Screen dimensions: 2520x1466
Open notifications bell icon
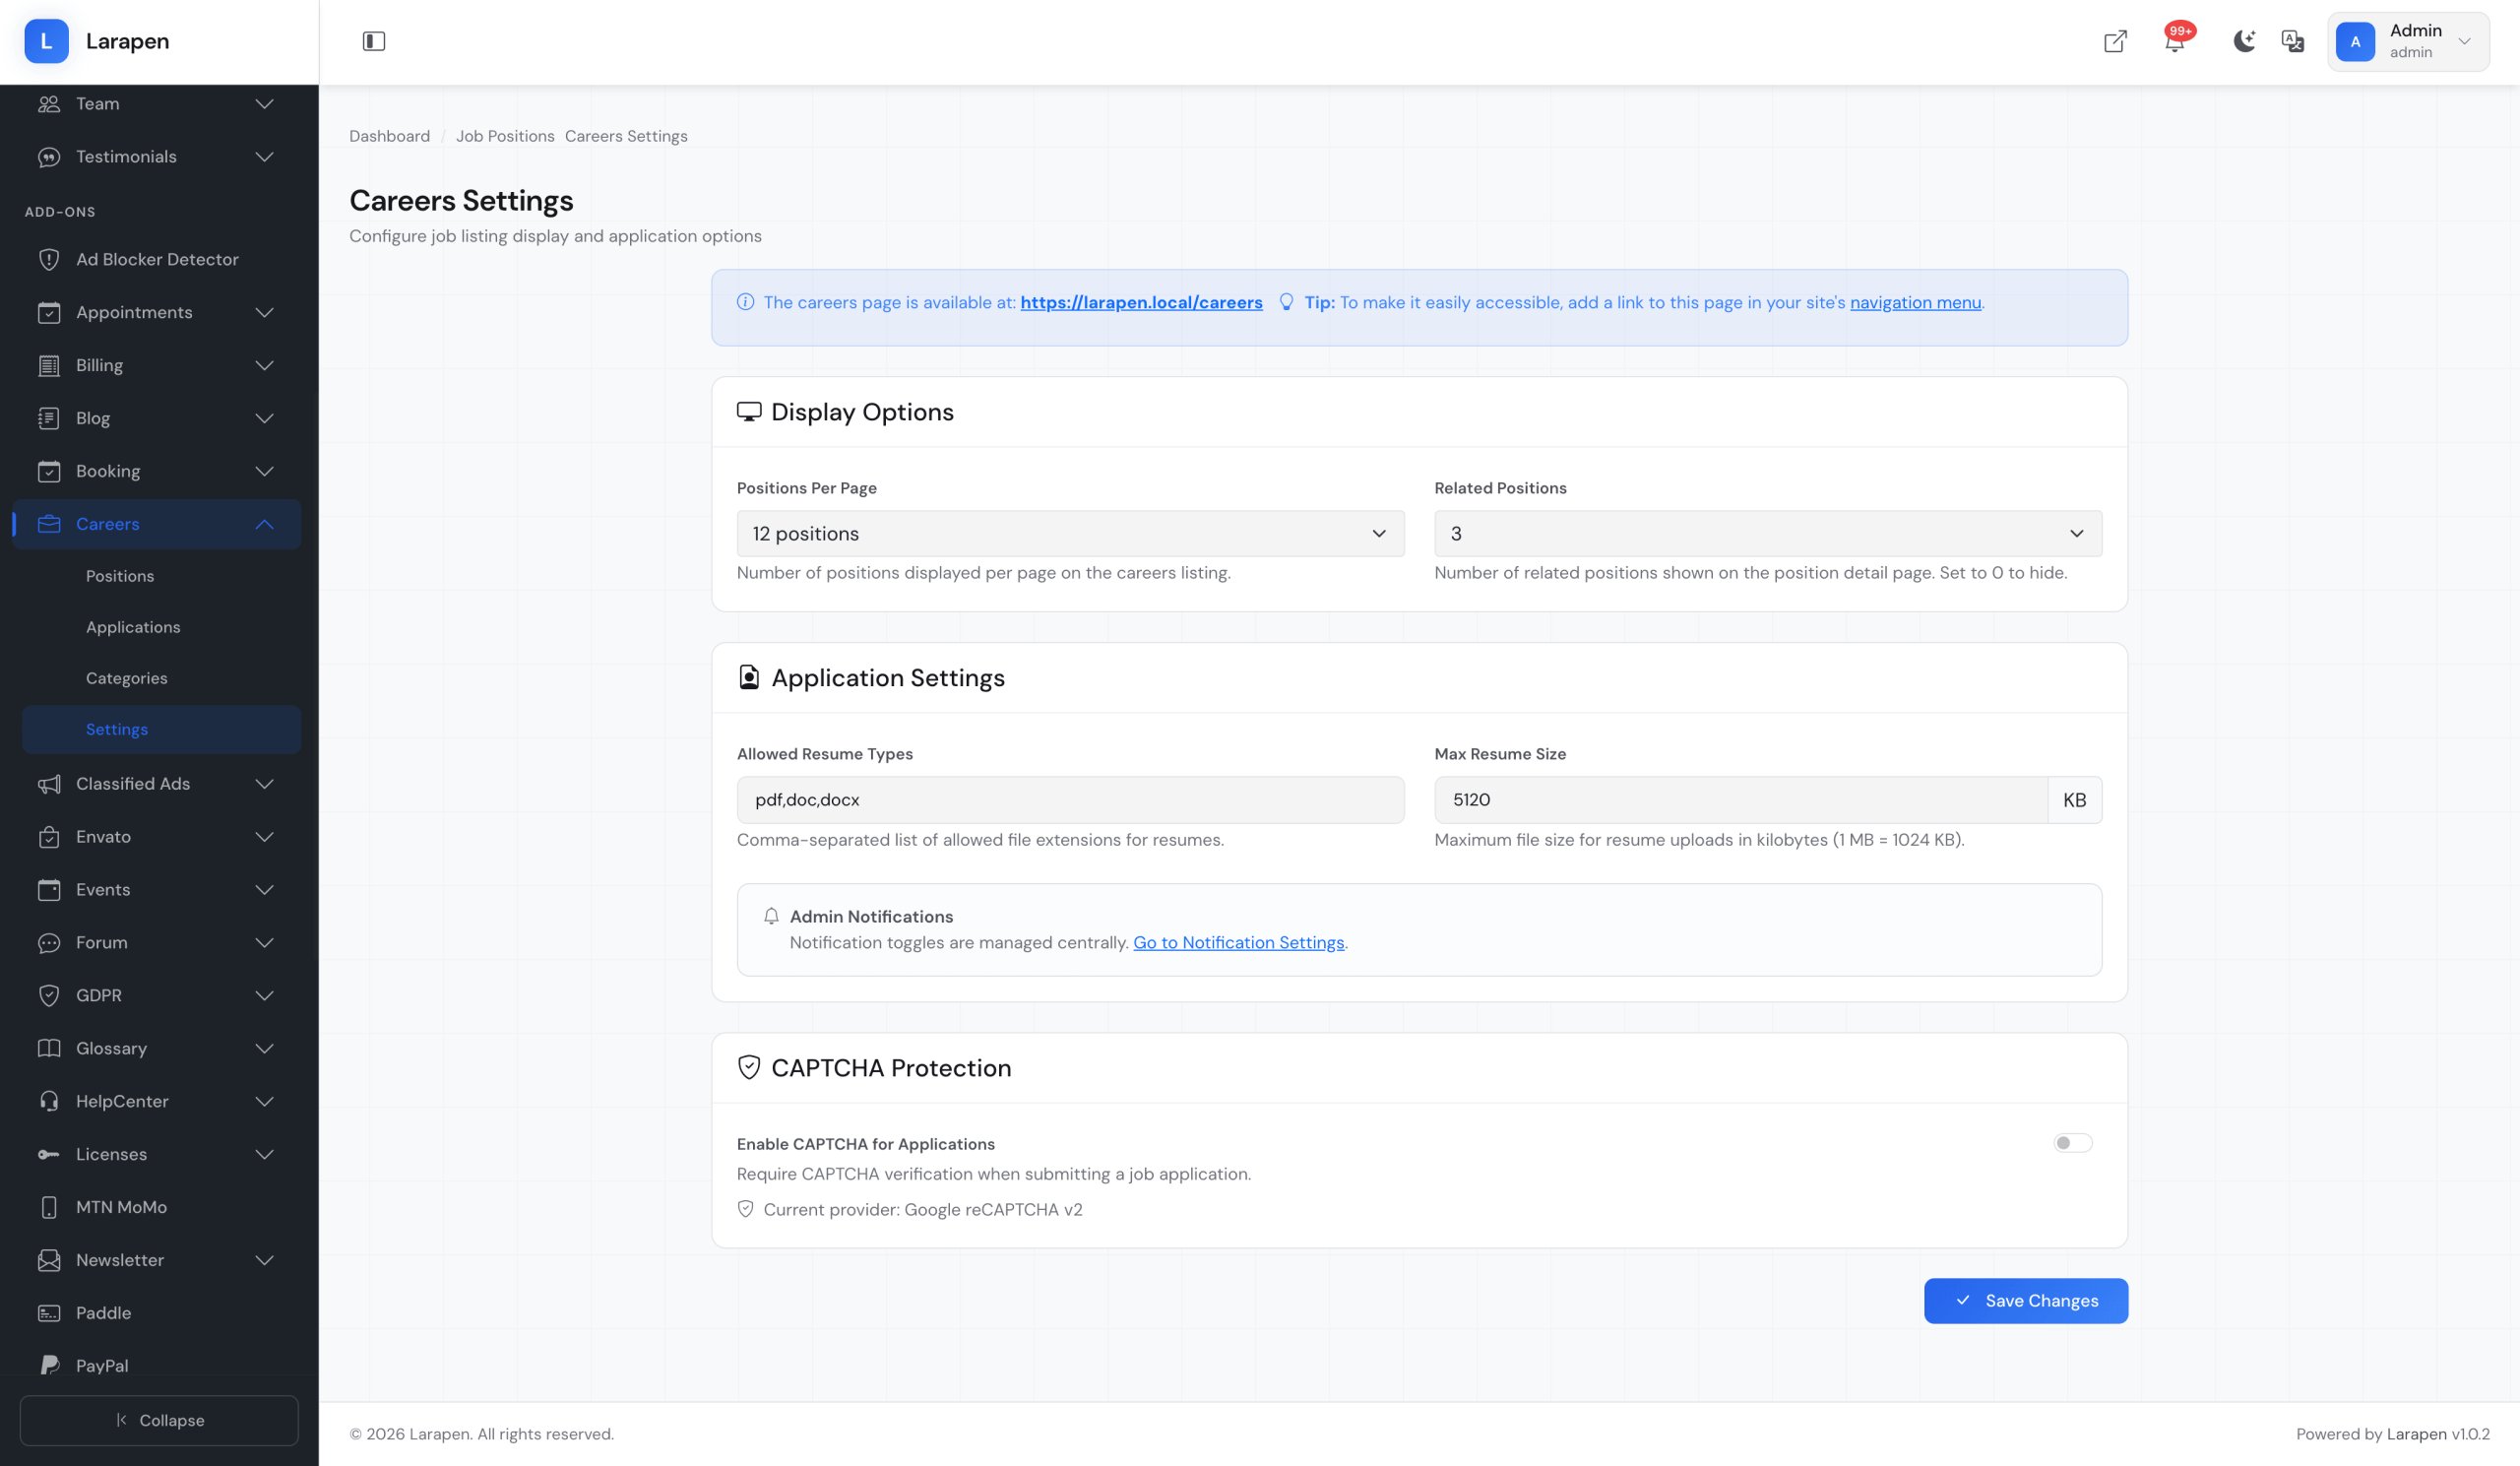(2173, 42)
